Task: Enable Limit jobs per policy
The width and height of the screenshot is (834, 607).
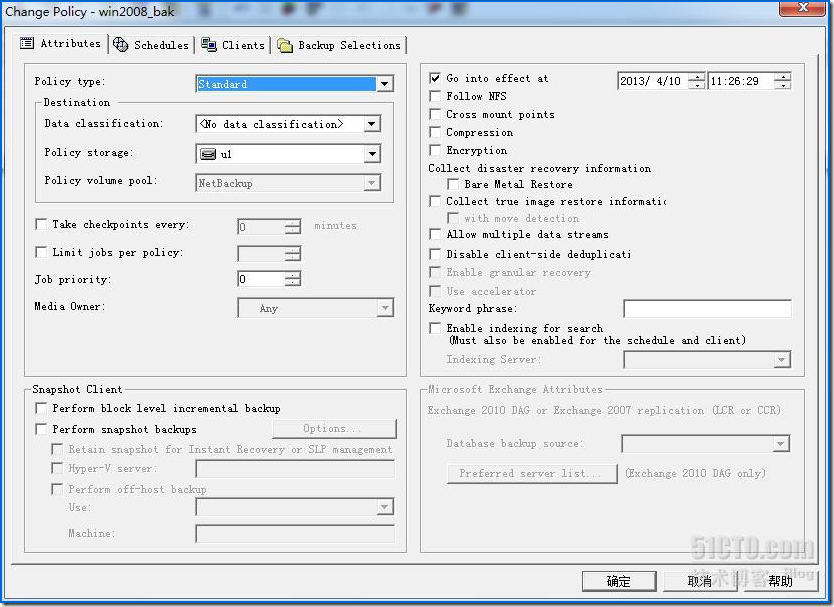Action: pos(41,252)
